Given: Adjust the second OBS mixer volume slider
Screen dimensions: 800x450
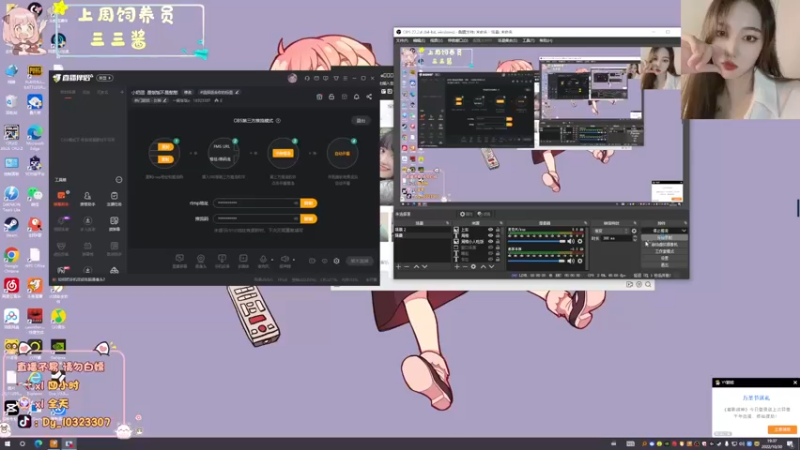Looking at the screenshot, I should [537, 261].
